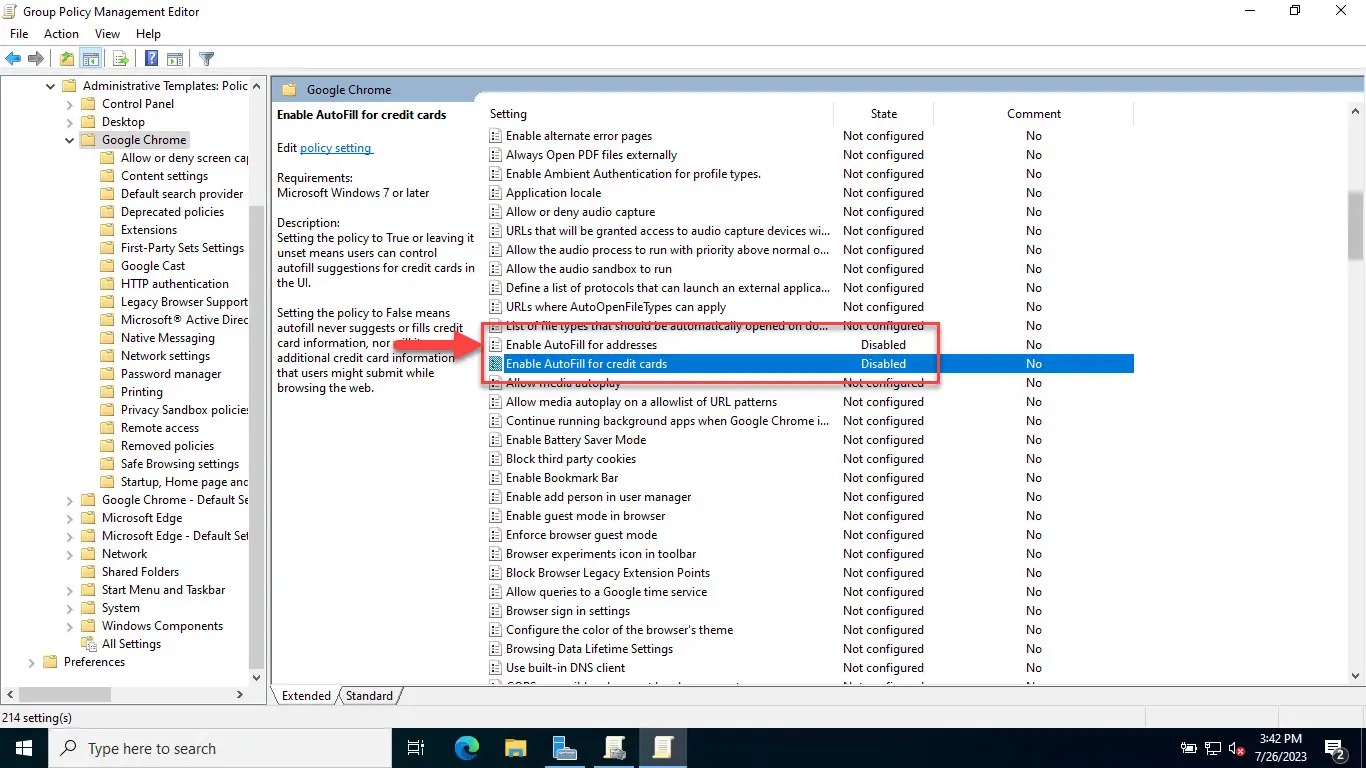Collapse the Google Chrome tree node
This screenshot has height=768, width=1366.
click(70, 140)
